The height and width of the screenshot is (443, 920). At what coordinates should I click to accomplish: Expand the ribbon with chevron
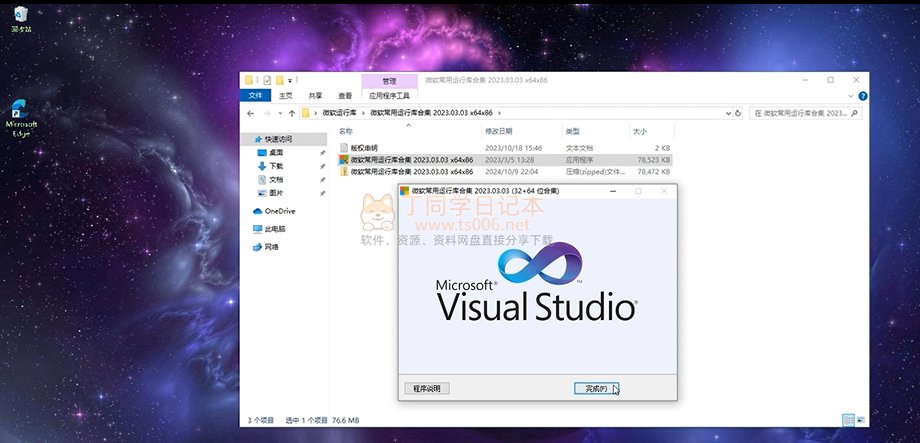[x=851, y=96]
